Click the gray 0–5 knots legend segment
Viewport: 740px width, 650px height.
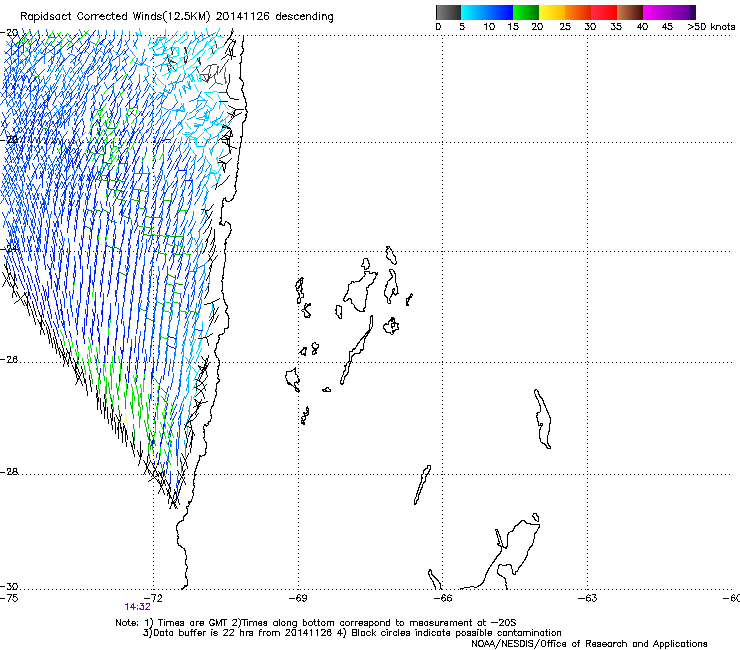448,12
